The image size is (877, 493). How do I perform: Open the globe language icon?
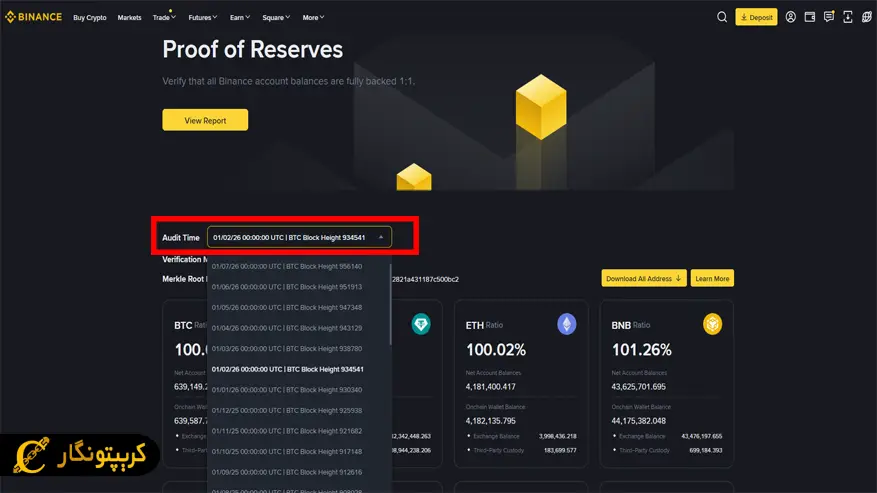coord(866,17)
